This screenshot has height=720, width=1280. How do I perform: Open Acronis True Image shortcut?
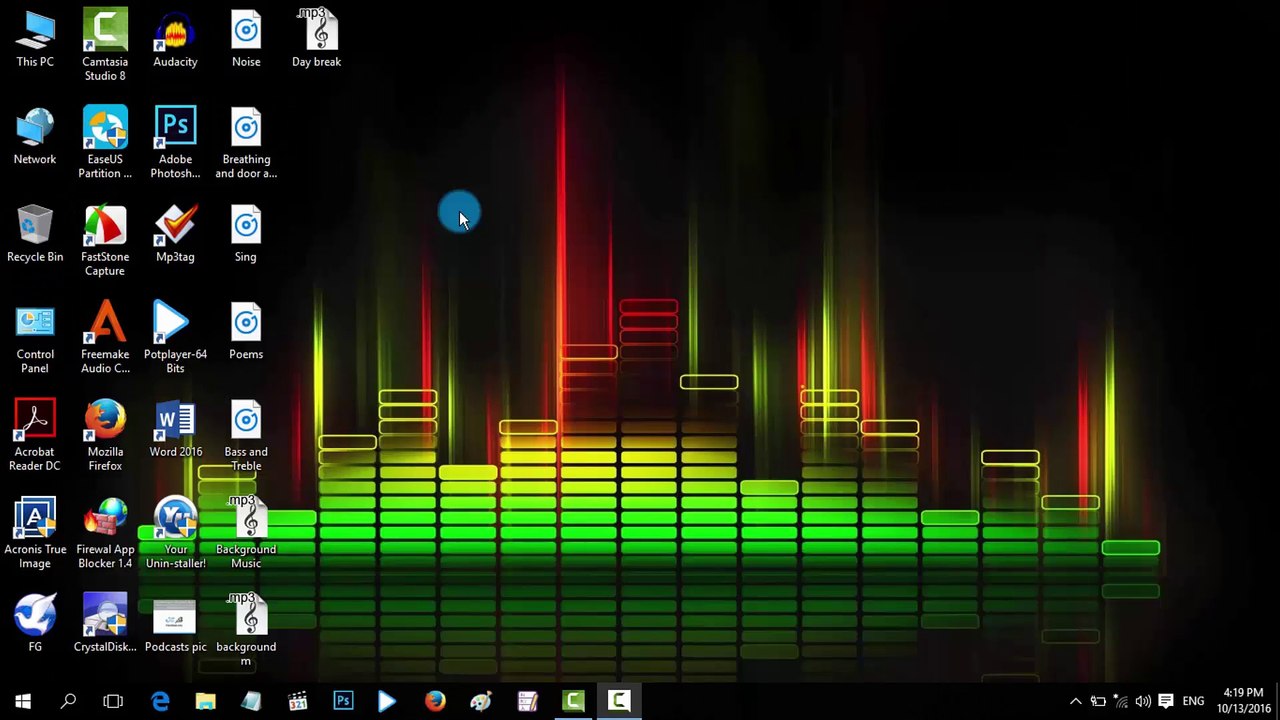pyautogui.click(x=35, y=533)
